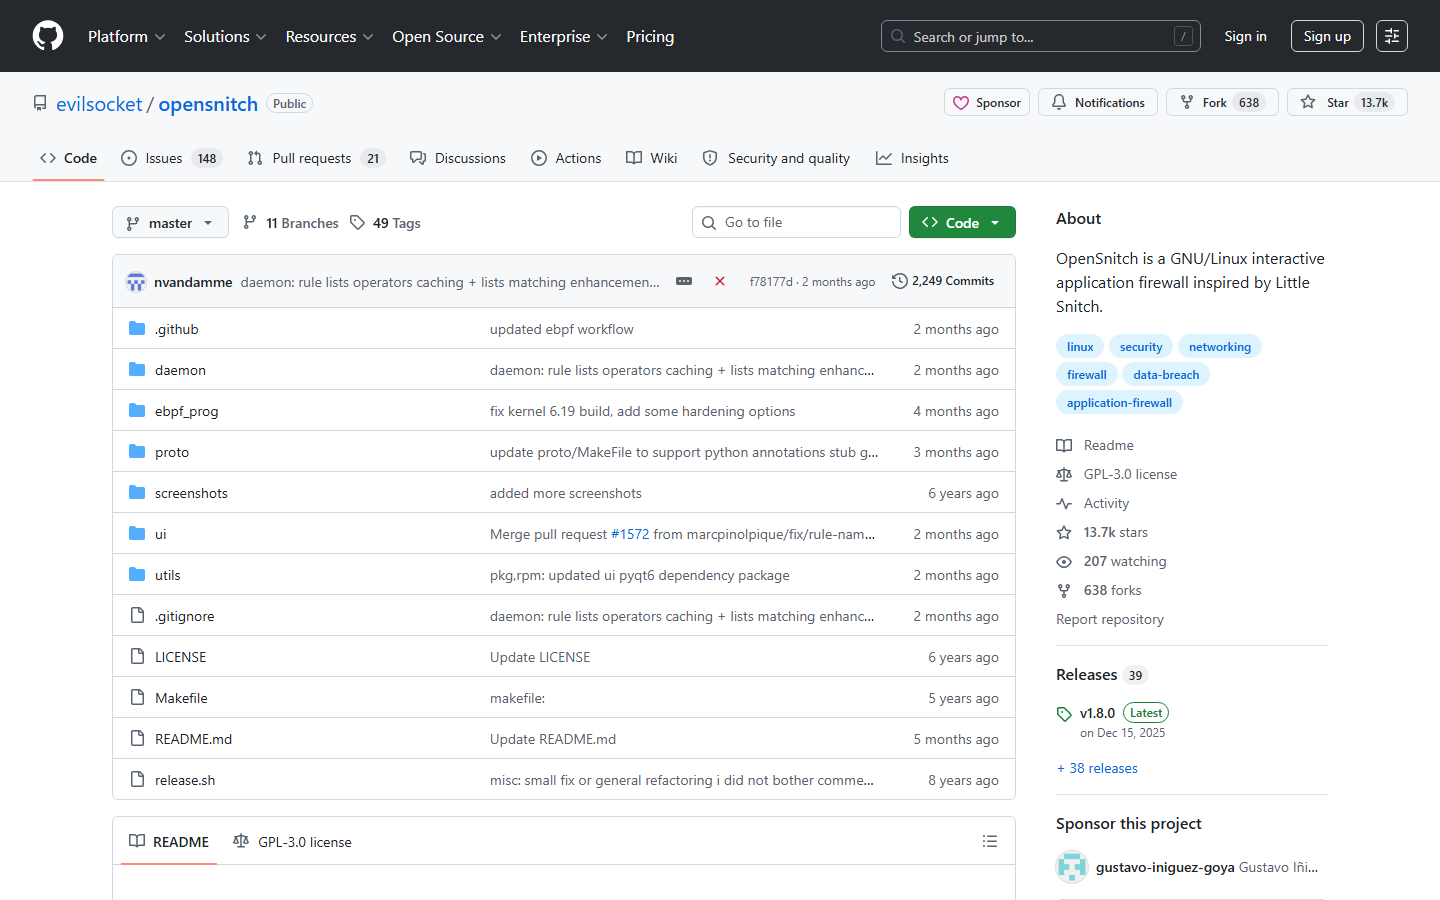This screenshot has width=1440, height=900.
Task: Open the Insights tab
Action: pyautogui.click(x=912, y=158)
